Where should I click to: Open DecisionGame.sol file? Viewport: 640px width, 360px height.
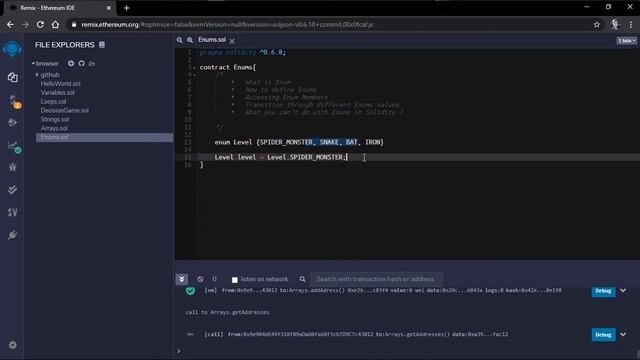tap(64, 111)
